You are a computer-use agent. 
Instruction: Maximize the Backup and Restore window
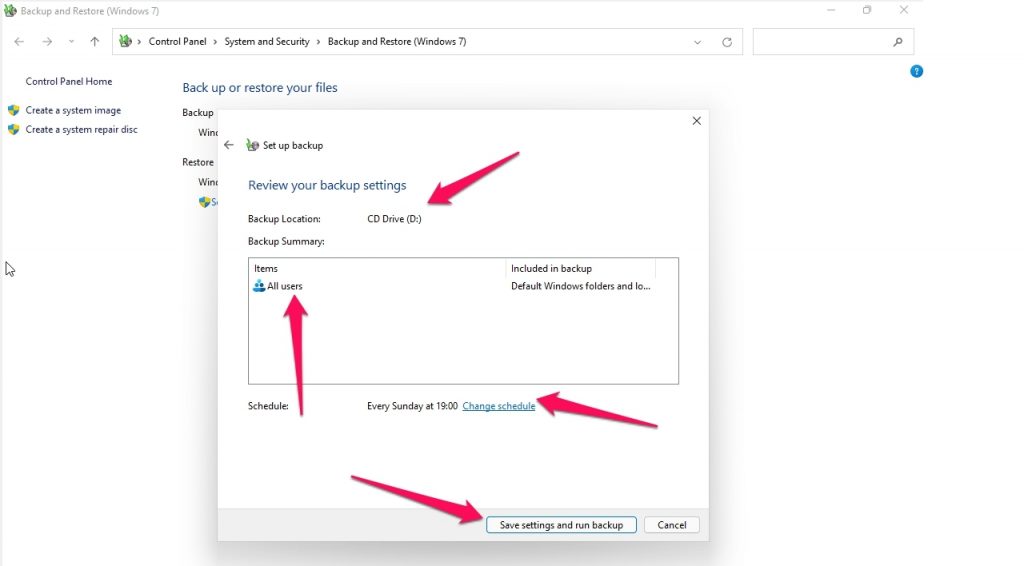point(867,10)
